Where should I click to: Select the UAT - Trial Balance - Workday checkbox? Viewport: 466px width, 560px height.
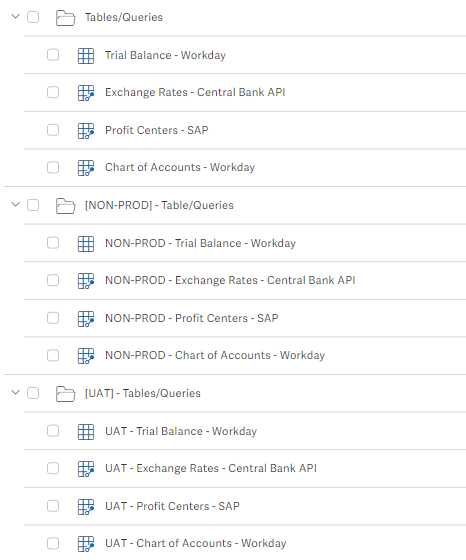pos(53,431)
